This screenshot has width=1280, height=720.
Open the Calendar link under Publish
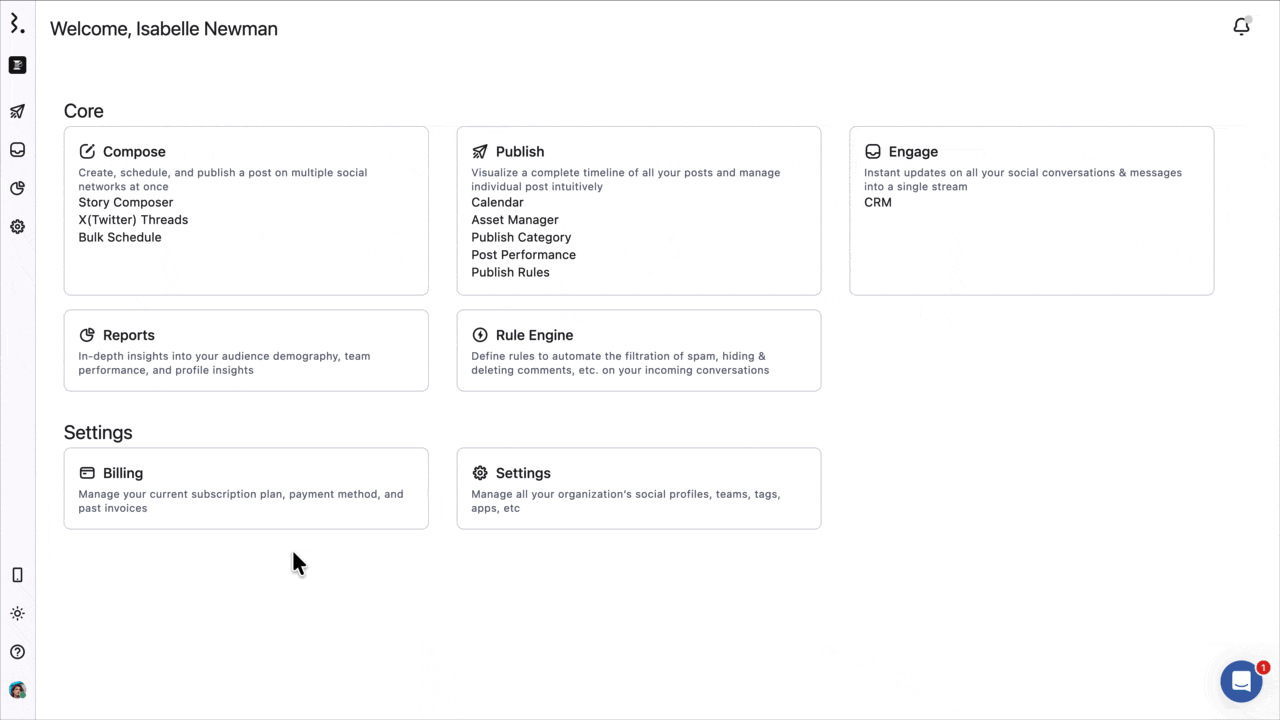pos(497,202)
